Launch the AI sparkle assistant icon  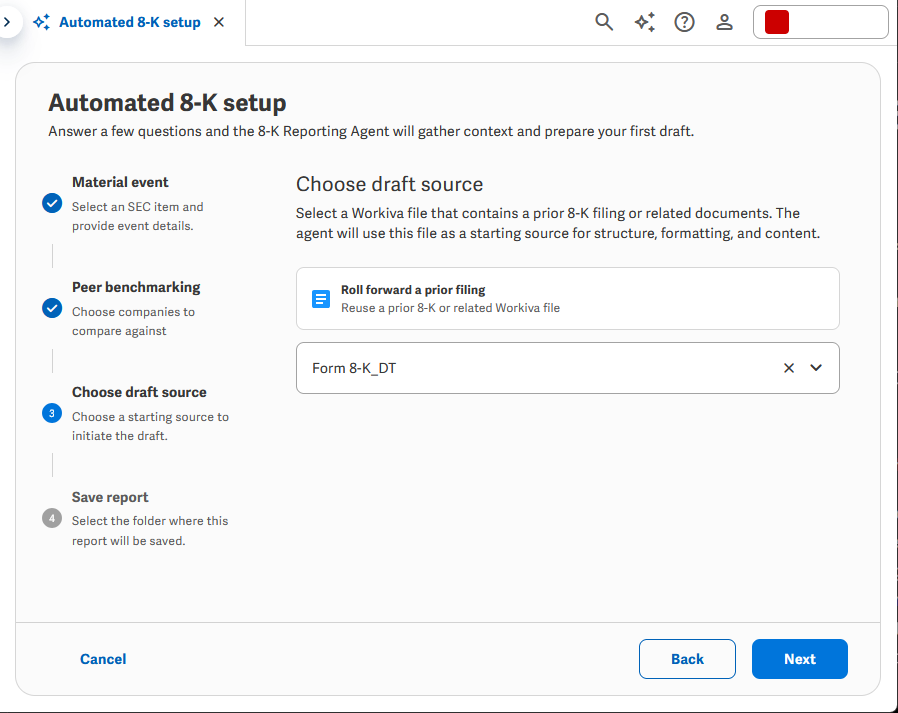(x=644, y=22)
